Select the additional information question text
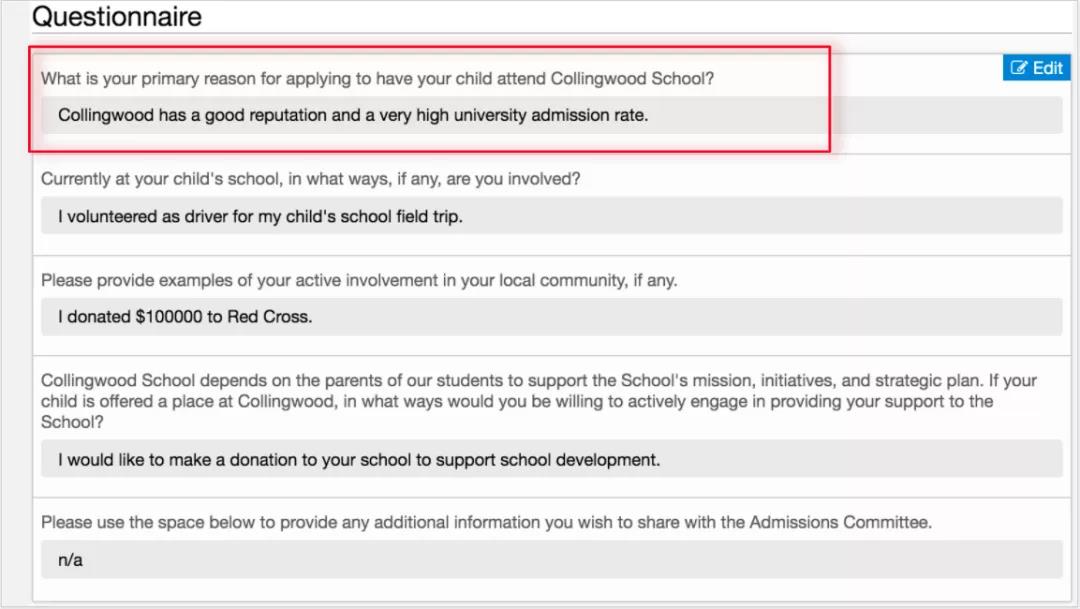The width and height of the screenshot is (1080, 609). click(x=486, y=522)
